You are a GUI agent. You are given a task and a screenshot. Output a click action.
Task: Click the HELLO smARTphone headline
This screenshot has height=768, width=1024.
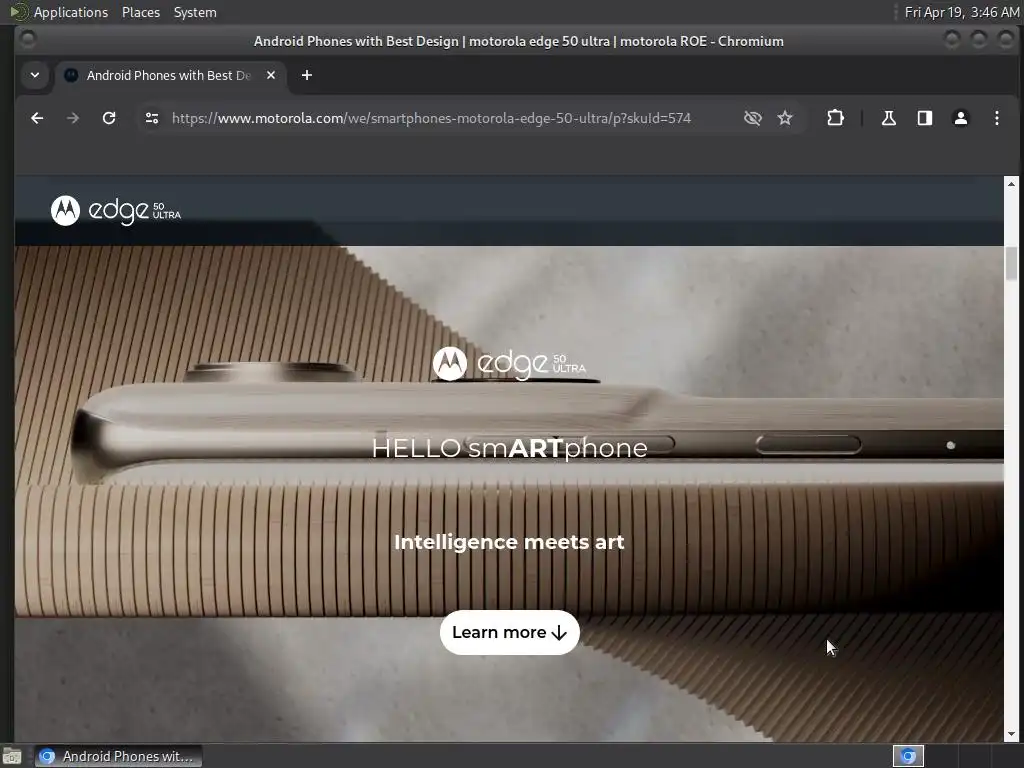tap(509, 448)
